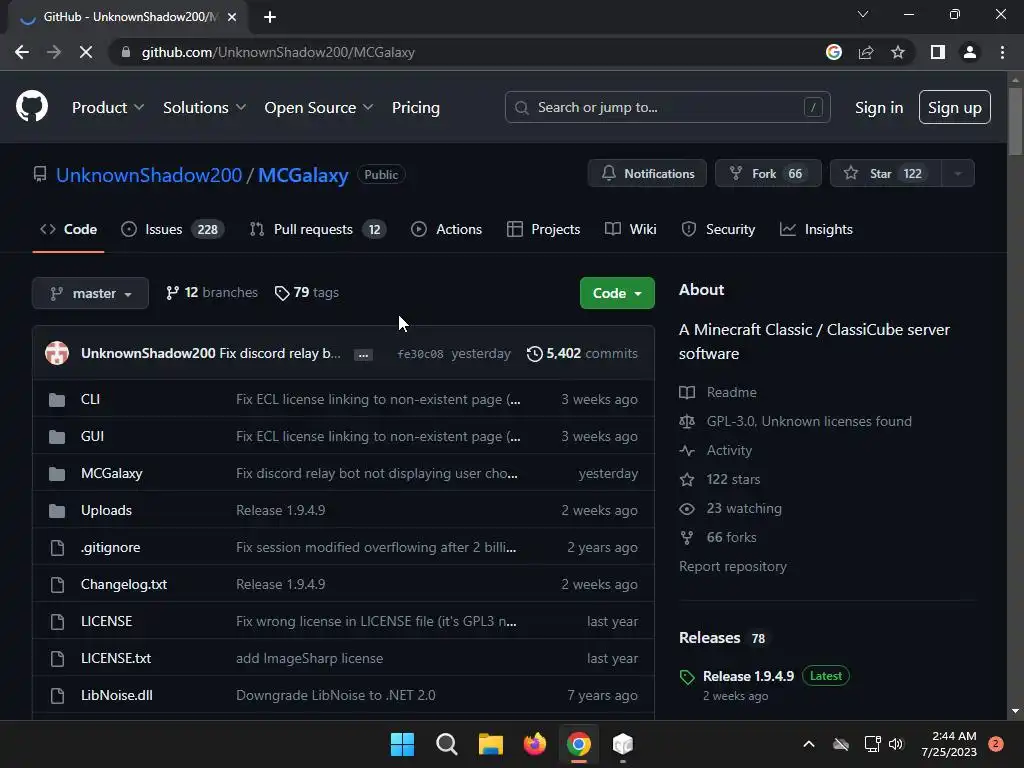Go back using the browser back arrow
This screenshot has height=768, width=1024.
pos(22,52)
